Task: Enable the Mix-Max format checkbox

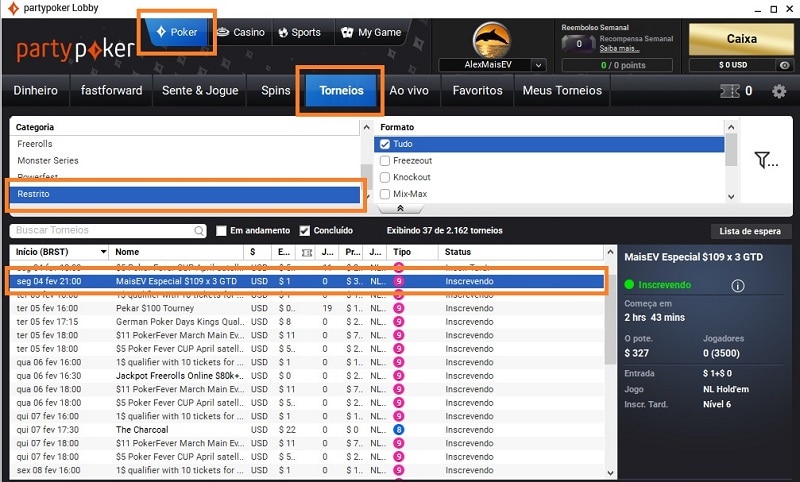Action: (385, 194)
